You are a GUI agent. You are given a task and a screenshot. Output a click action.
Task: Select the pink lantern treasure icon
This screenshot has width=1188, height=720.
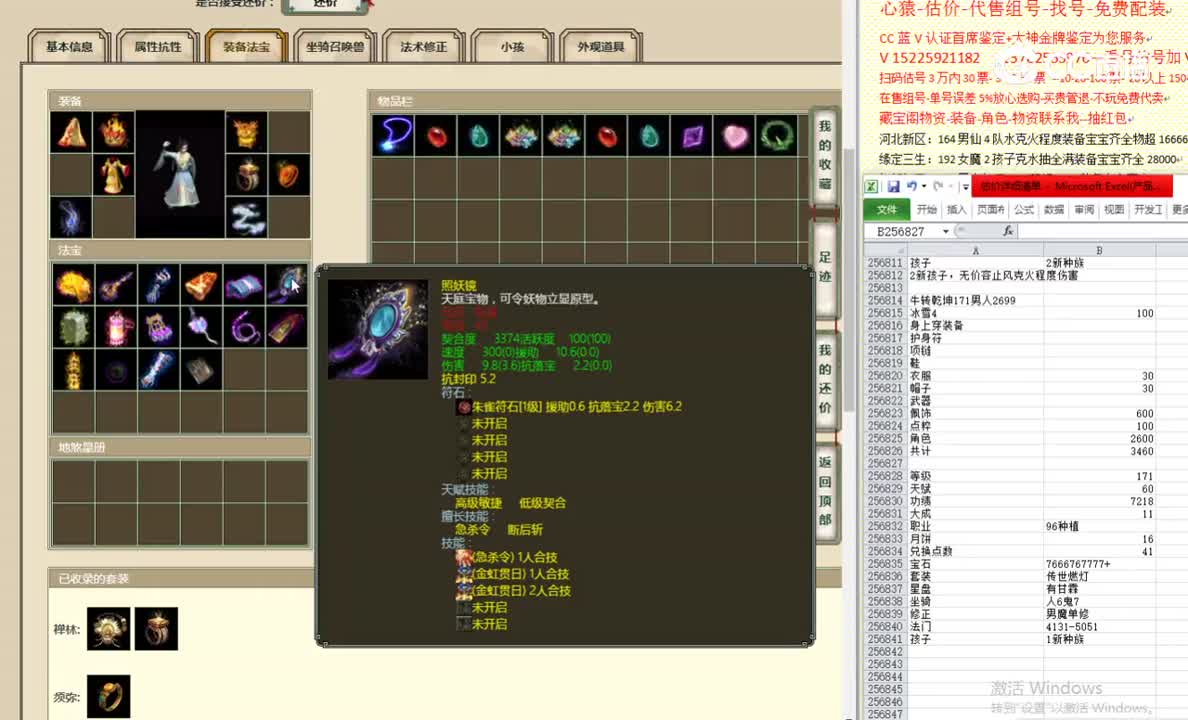pos(116,327)
